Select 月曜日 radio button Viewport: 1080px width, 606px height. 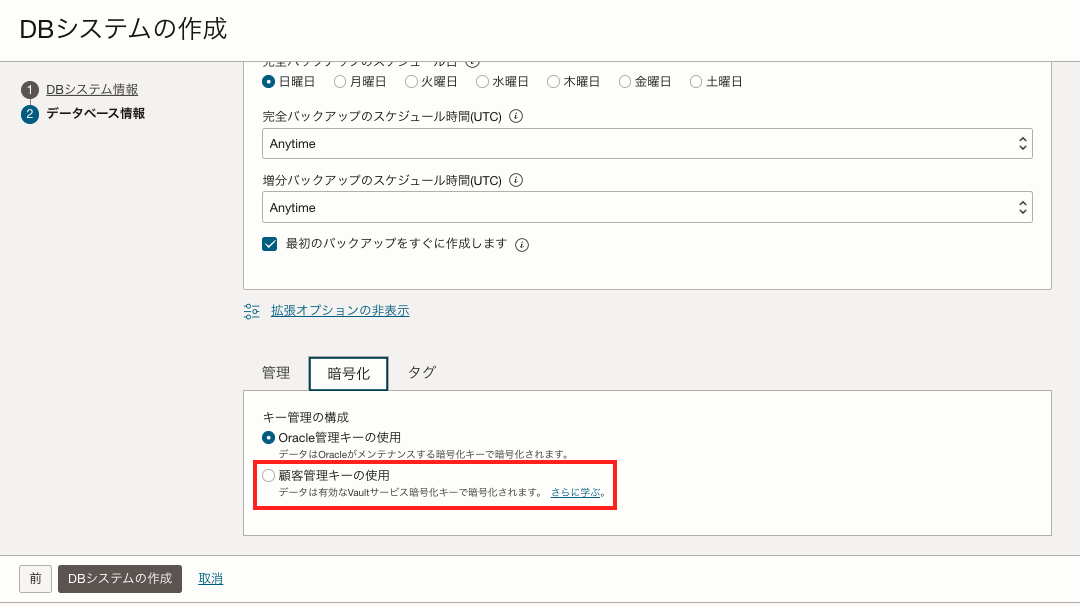(340, 82)
